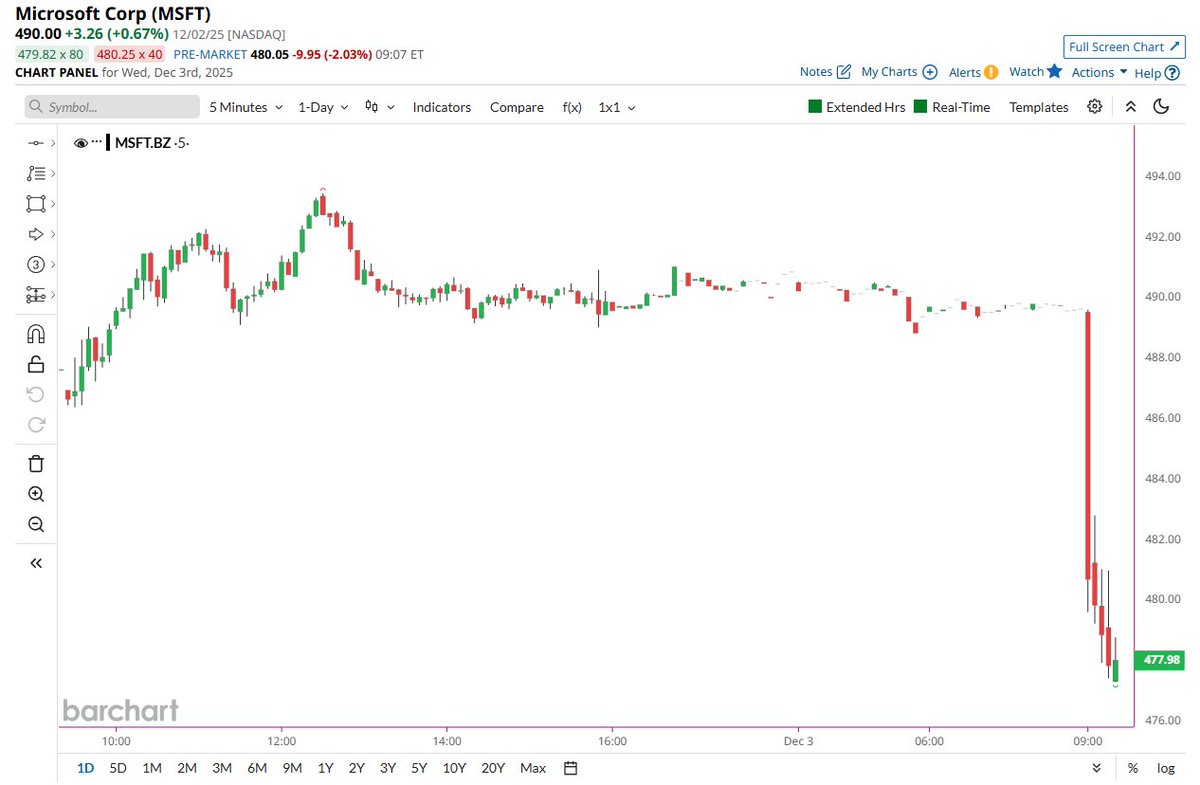Collapse the header with the double chevron up
The image size is (1200, 785).
coord(1131,107)
